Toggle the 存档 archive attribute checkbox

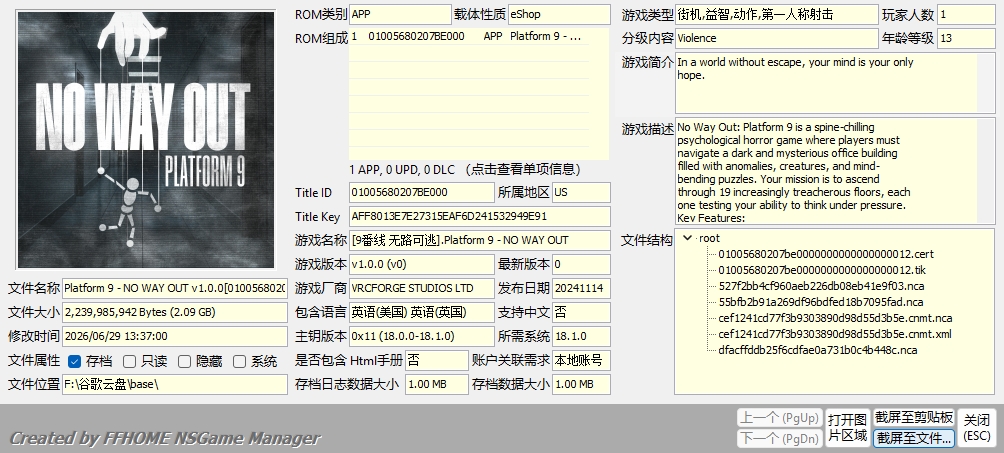coord(74,361)
